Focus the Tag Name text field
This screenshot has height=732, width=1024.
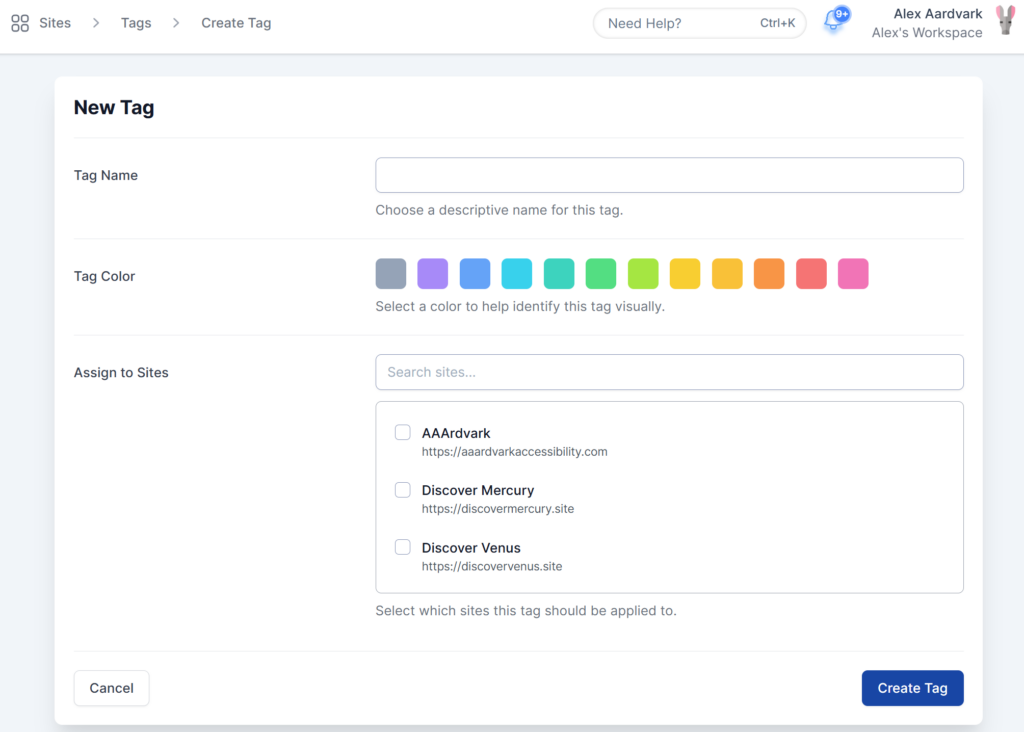click(669, 175)
